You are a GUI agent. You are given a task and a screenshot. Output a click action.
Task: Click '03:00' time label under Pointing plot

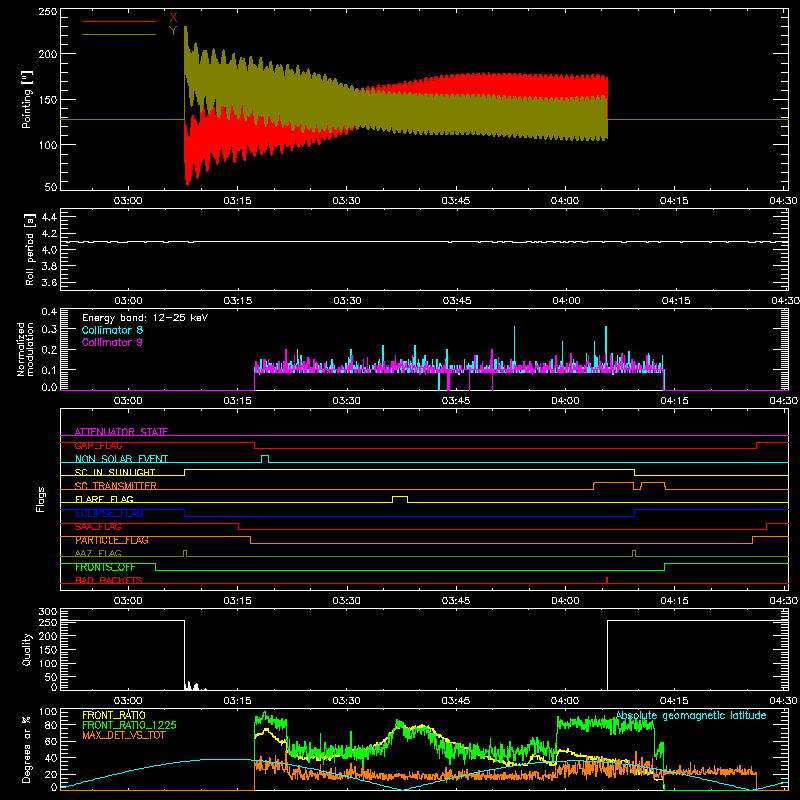128,201
